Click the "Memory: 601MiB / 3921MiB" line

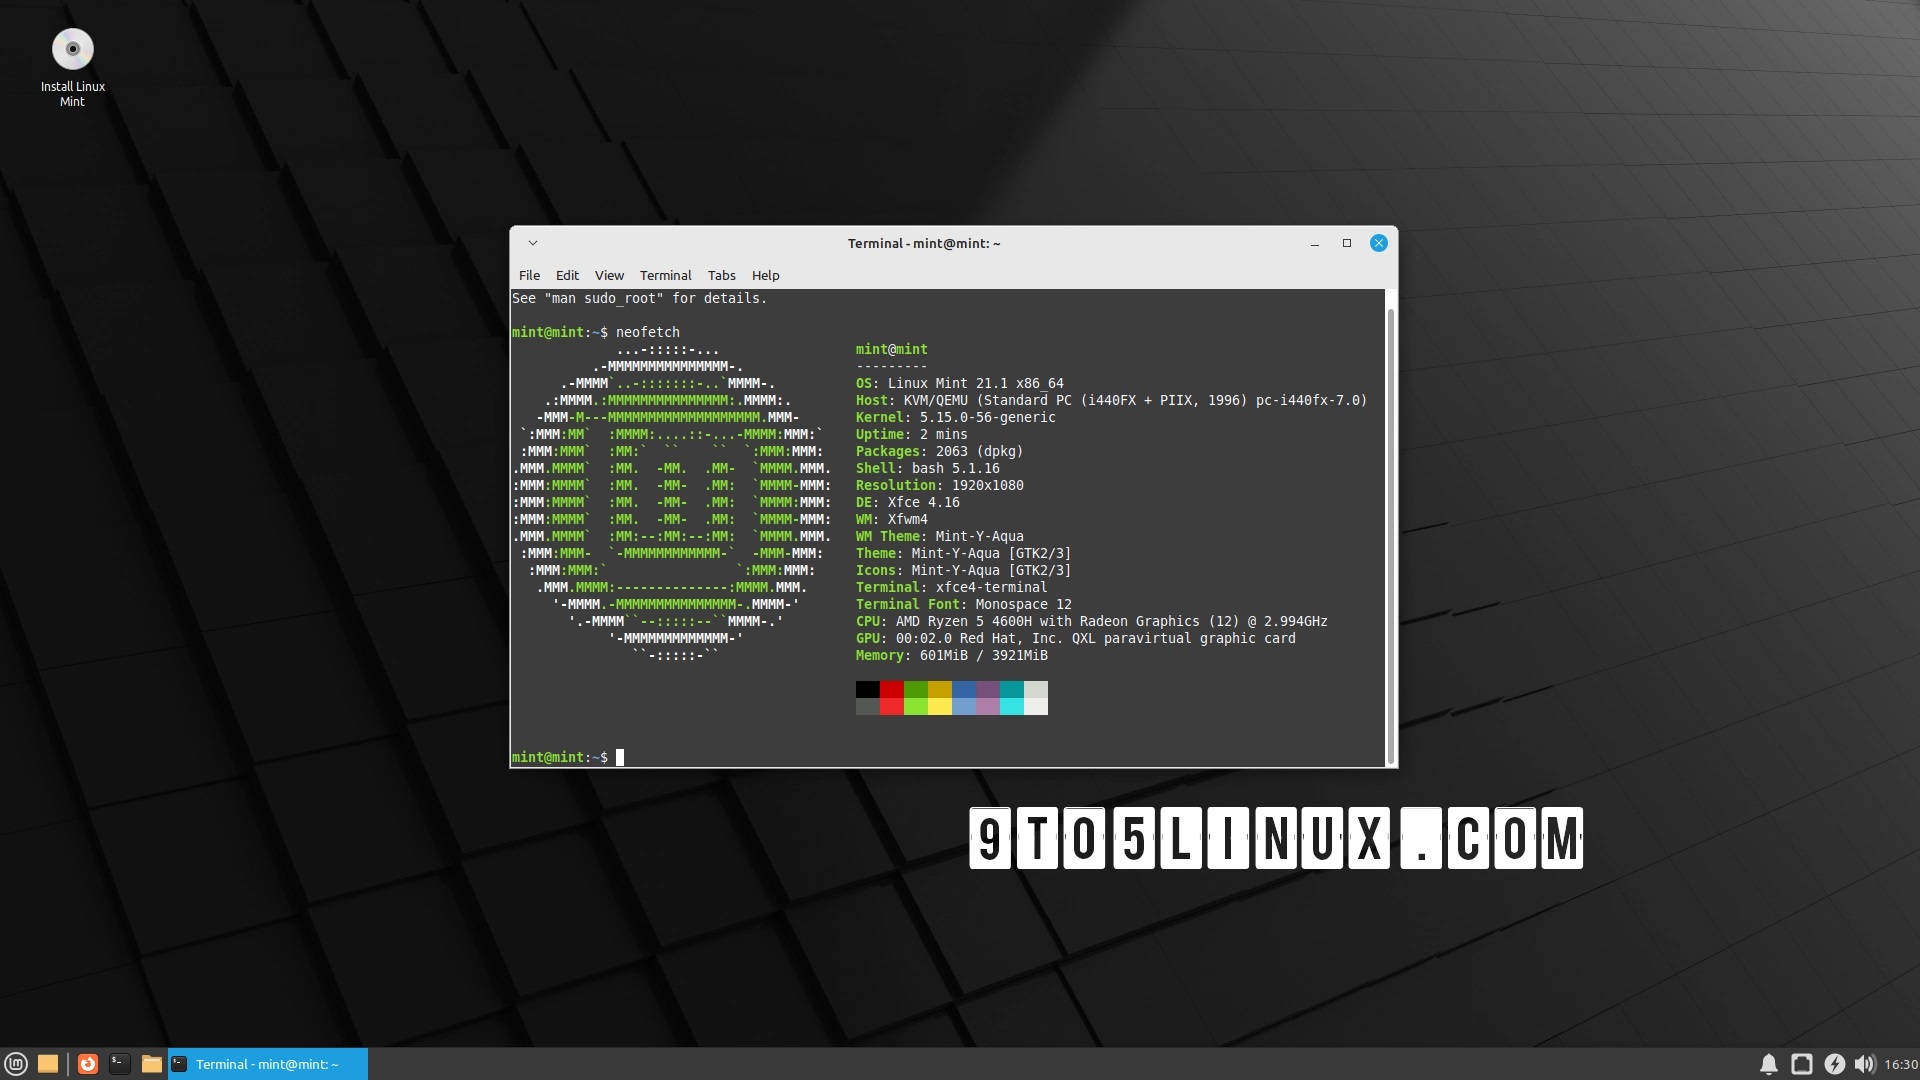(952, 655)
